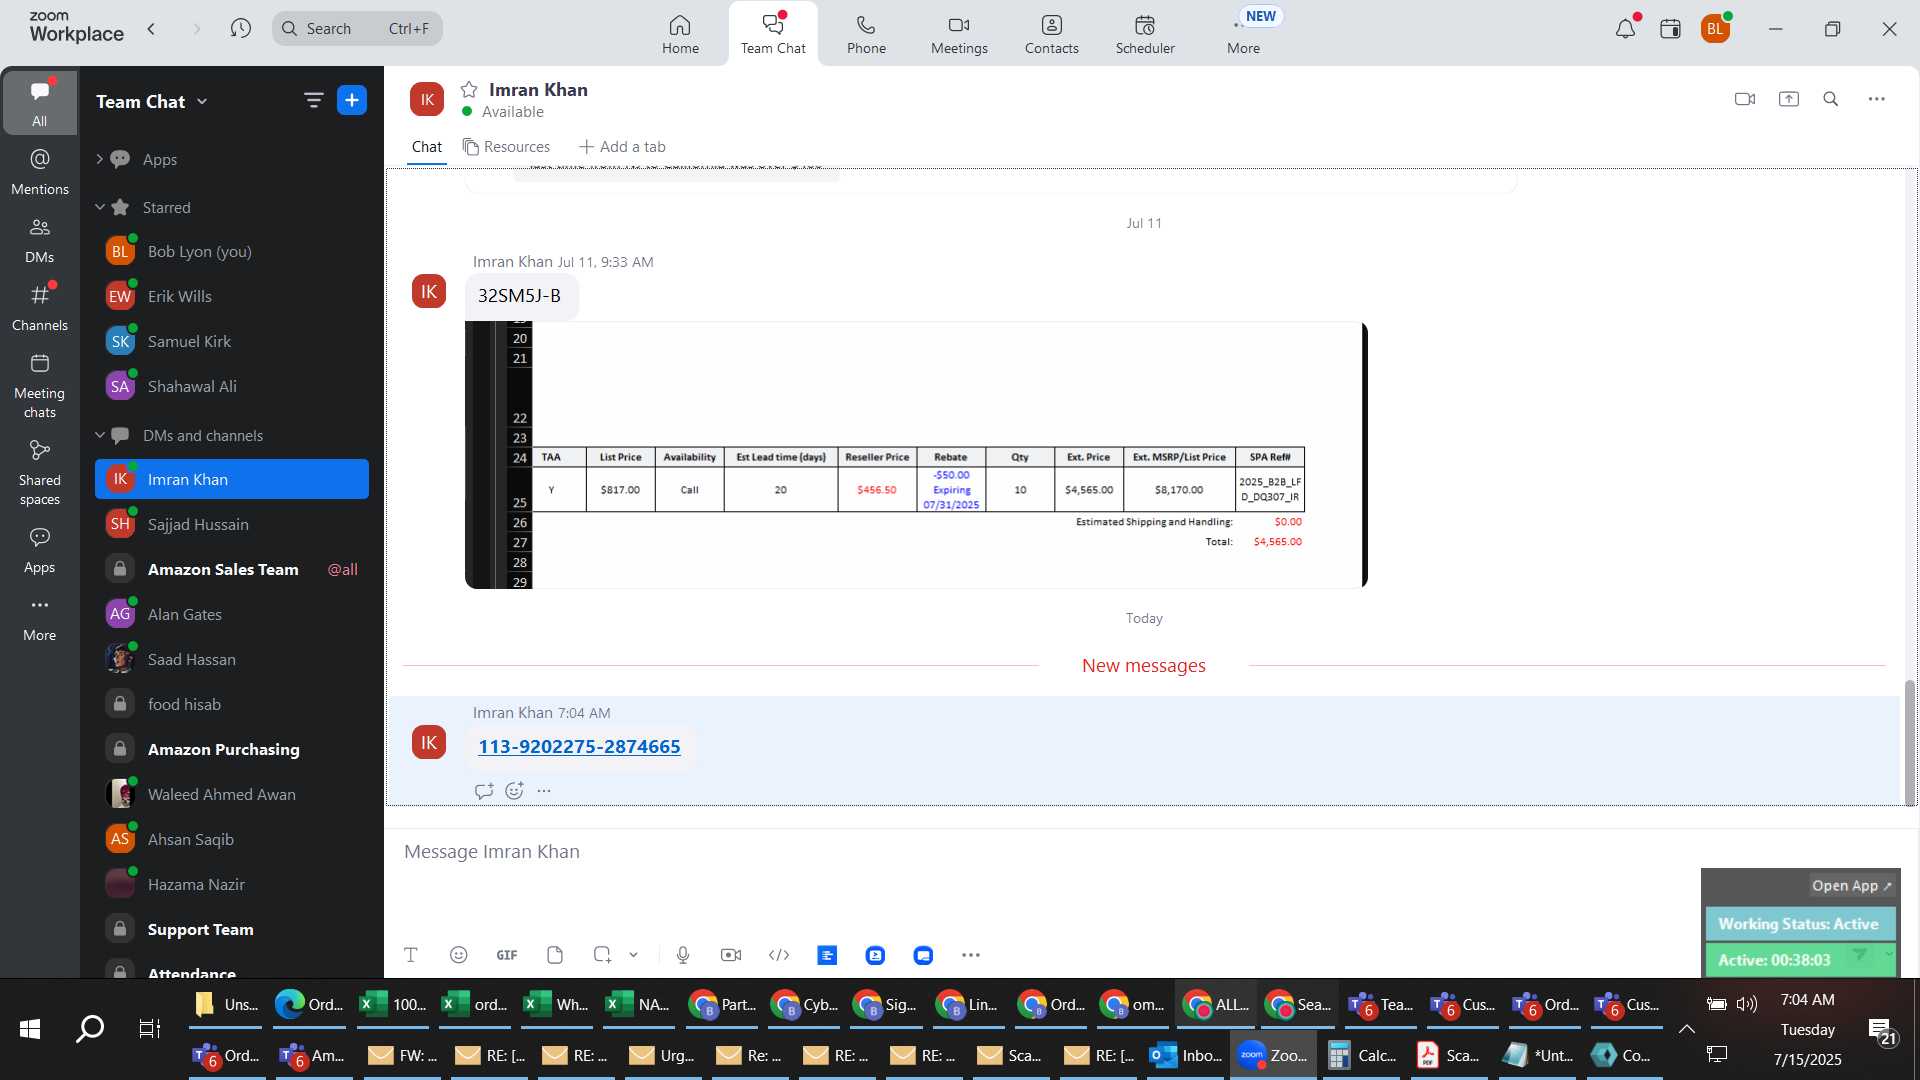Click the chat list filter icon
The image size is (1920, 1080).
(x=313, y=100)
